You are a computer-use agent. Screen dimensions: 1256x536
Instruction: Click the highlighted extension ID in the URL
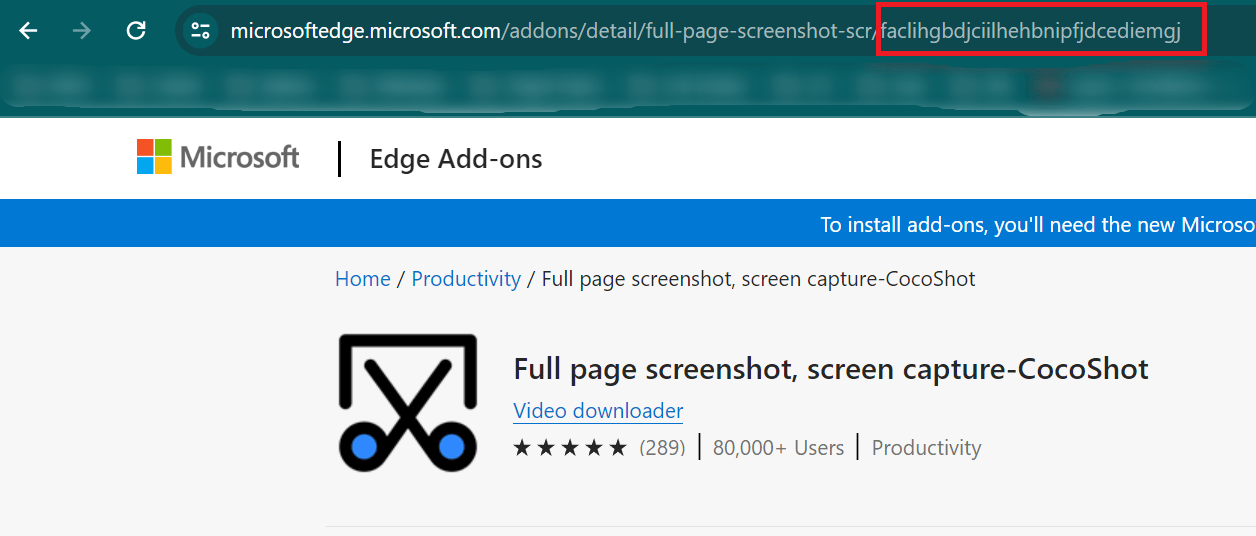tap(1040, 31)
